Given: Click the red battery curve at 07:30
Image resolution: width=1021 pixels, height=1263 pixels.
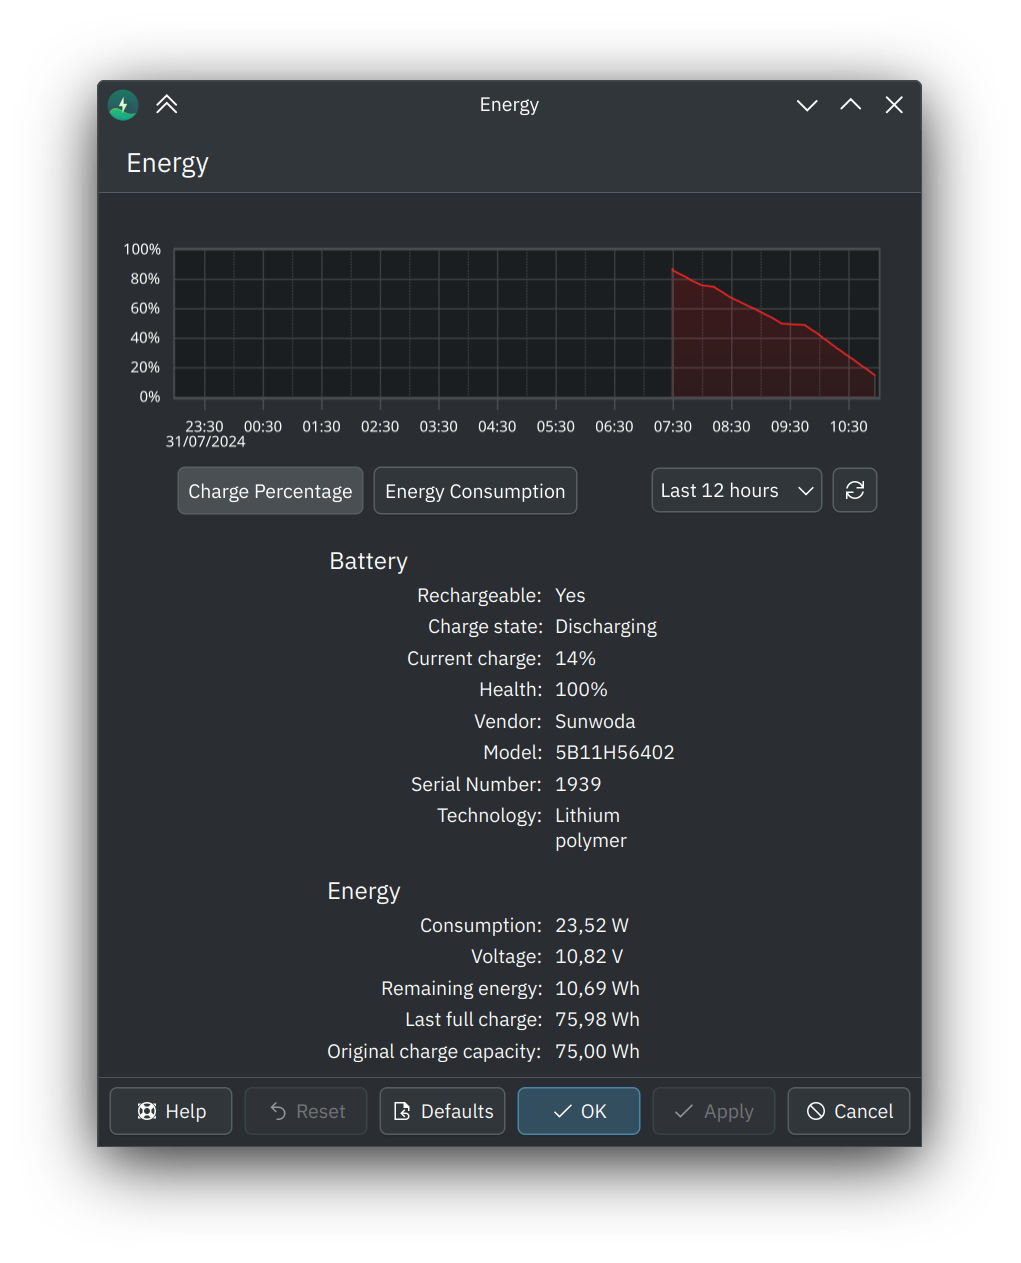Looking at the screenshot, I should 674,270.
